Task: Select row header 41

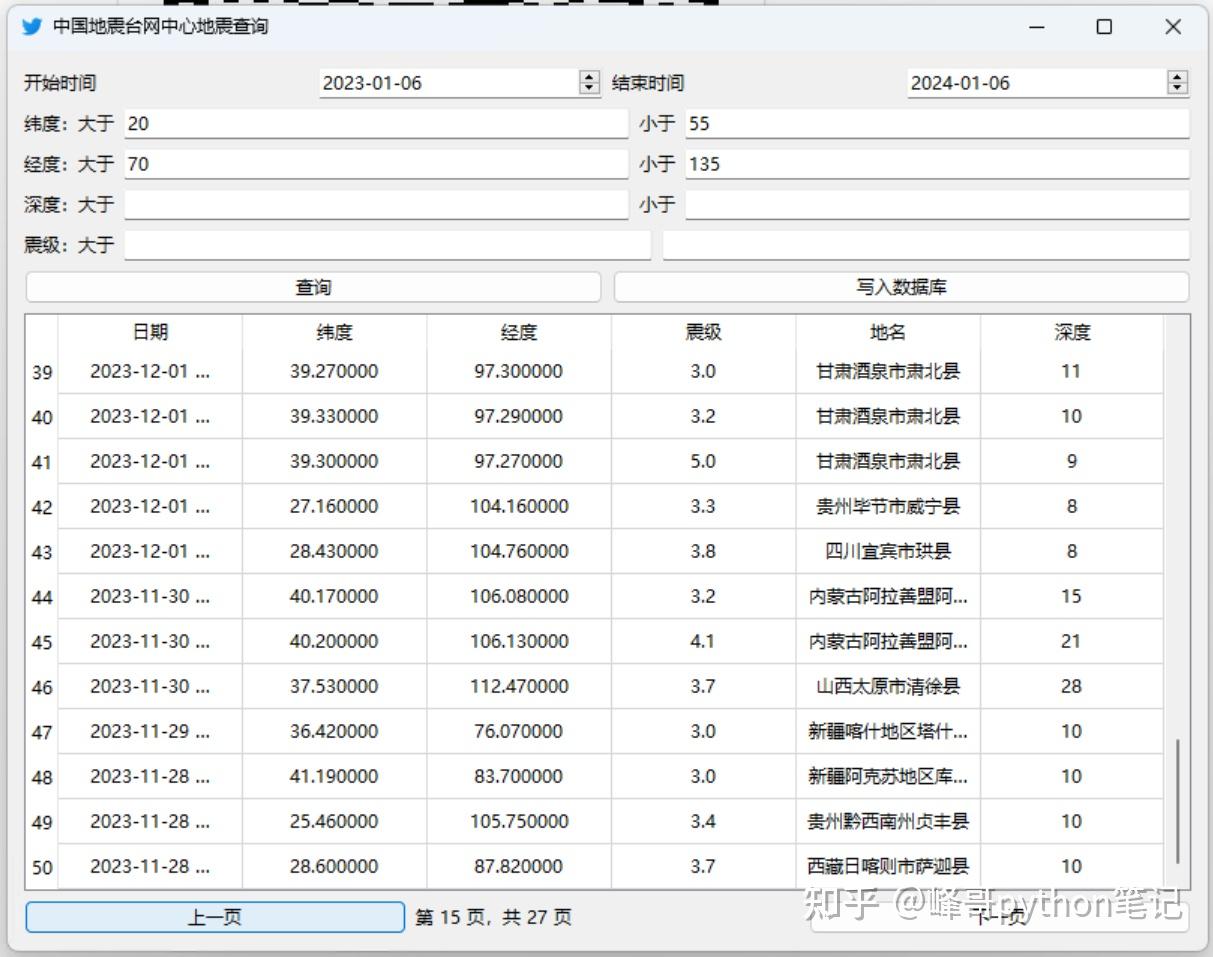Action: 42,462
